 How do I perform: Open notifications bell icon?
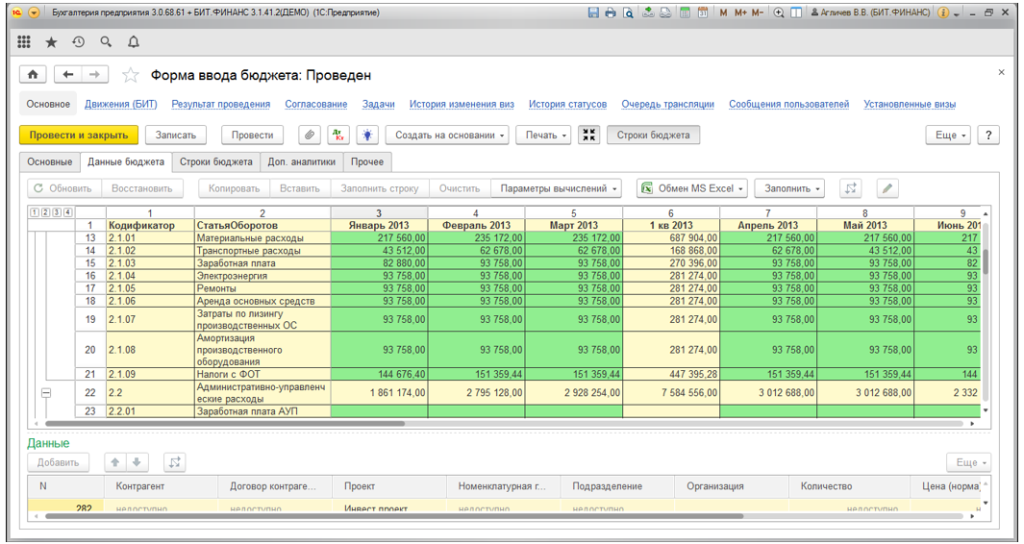pos(133,43)
